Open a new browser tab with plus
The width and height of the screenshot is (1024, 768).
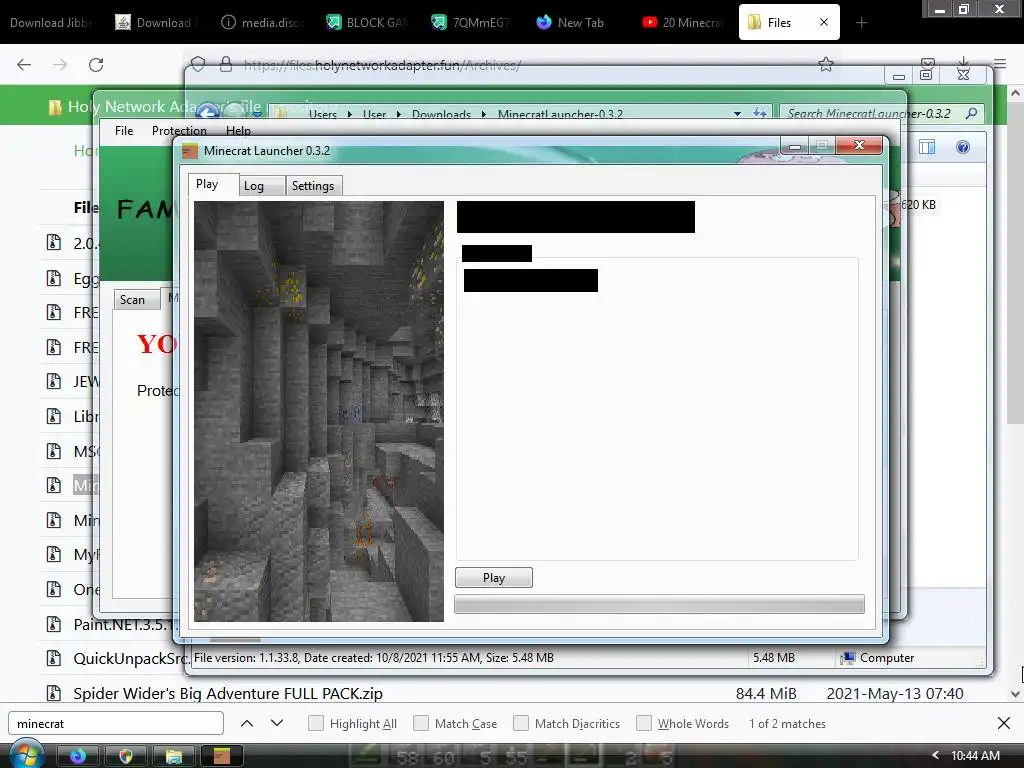pyautogui.click(x=861, y=23)
